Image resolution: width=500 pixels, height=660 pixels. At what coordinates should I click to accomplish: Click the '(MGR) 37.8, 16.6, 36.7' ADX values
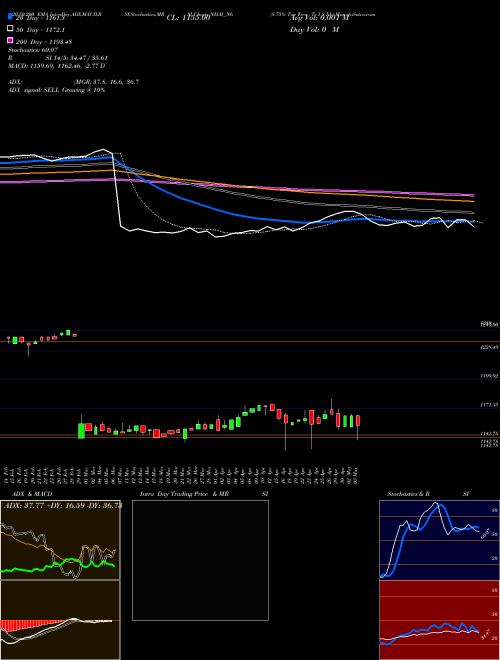coord(106,82)
